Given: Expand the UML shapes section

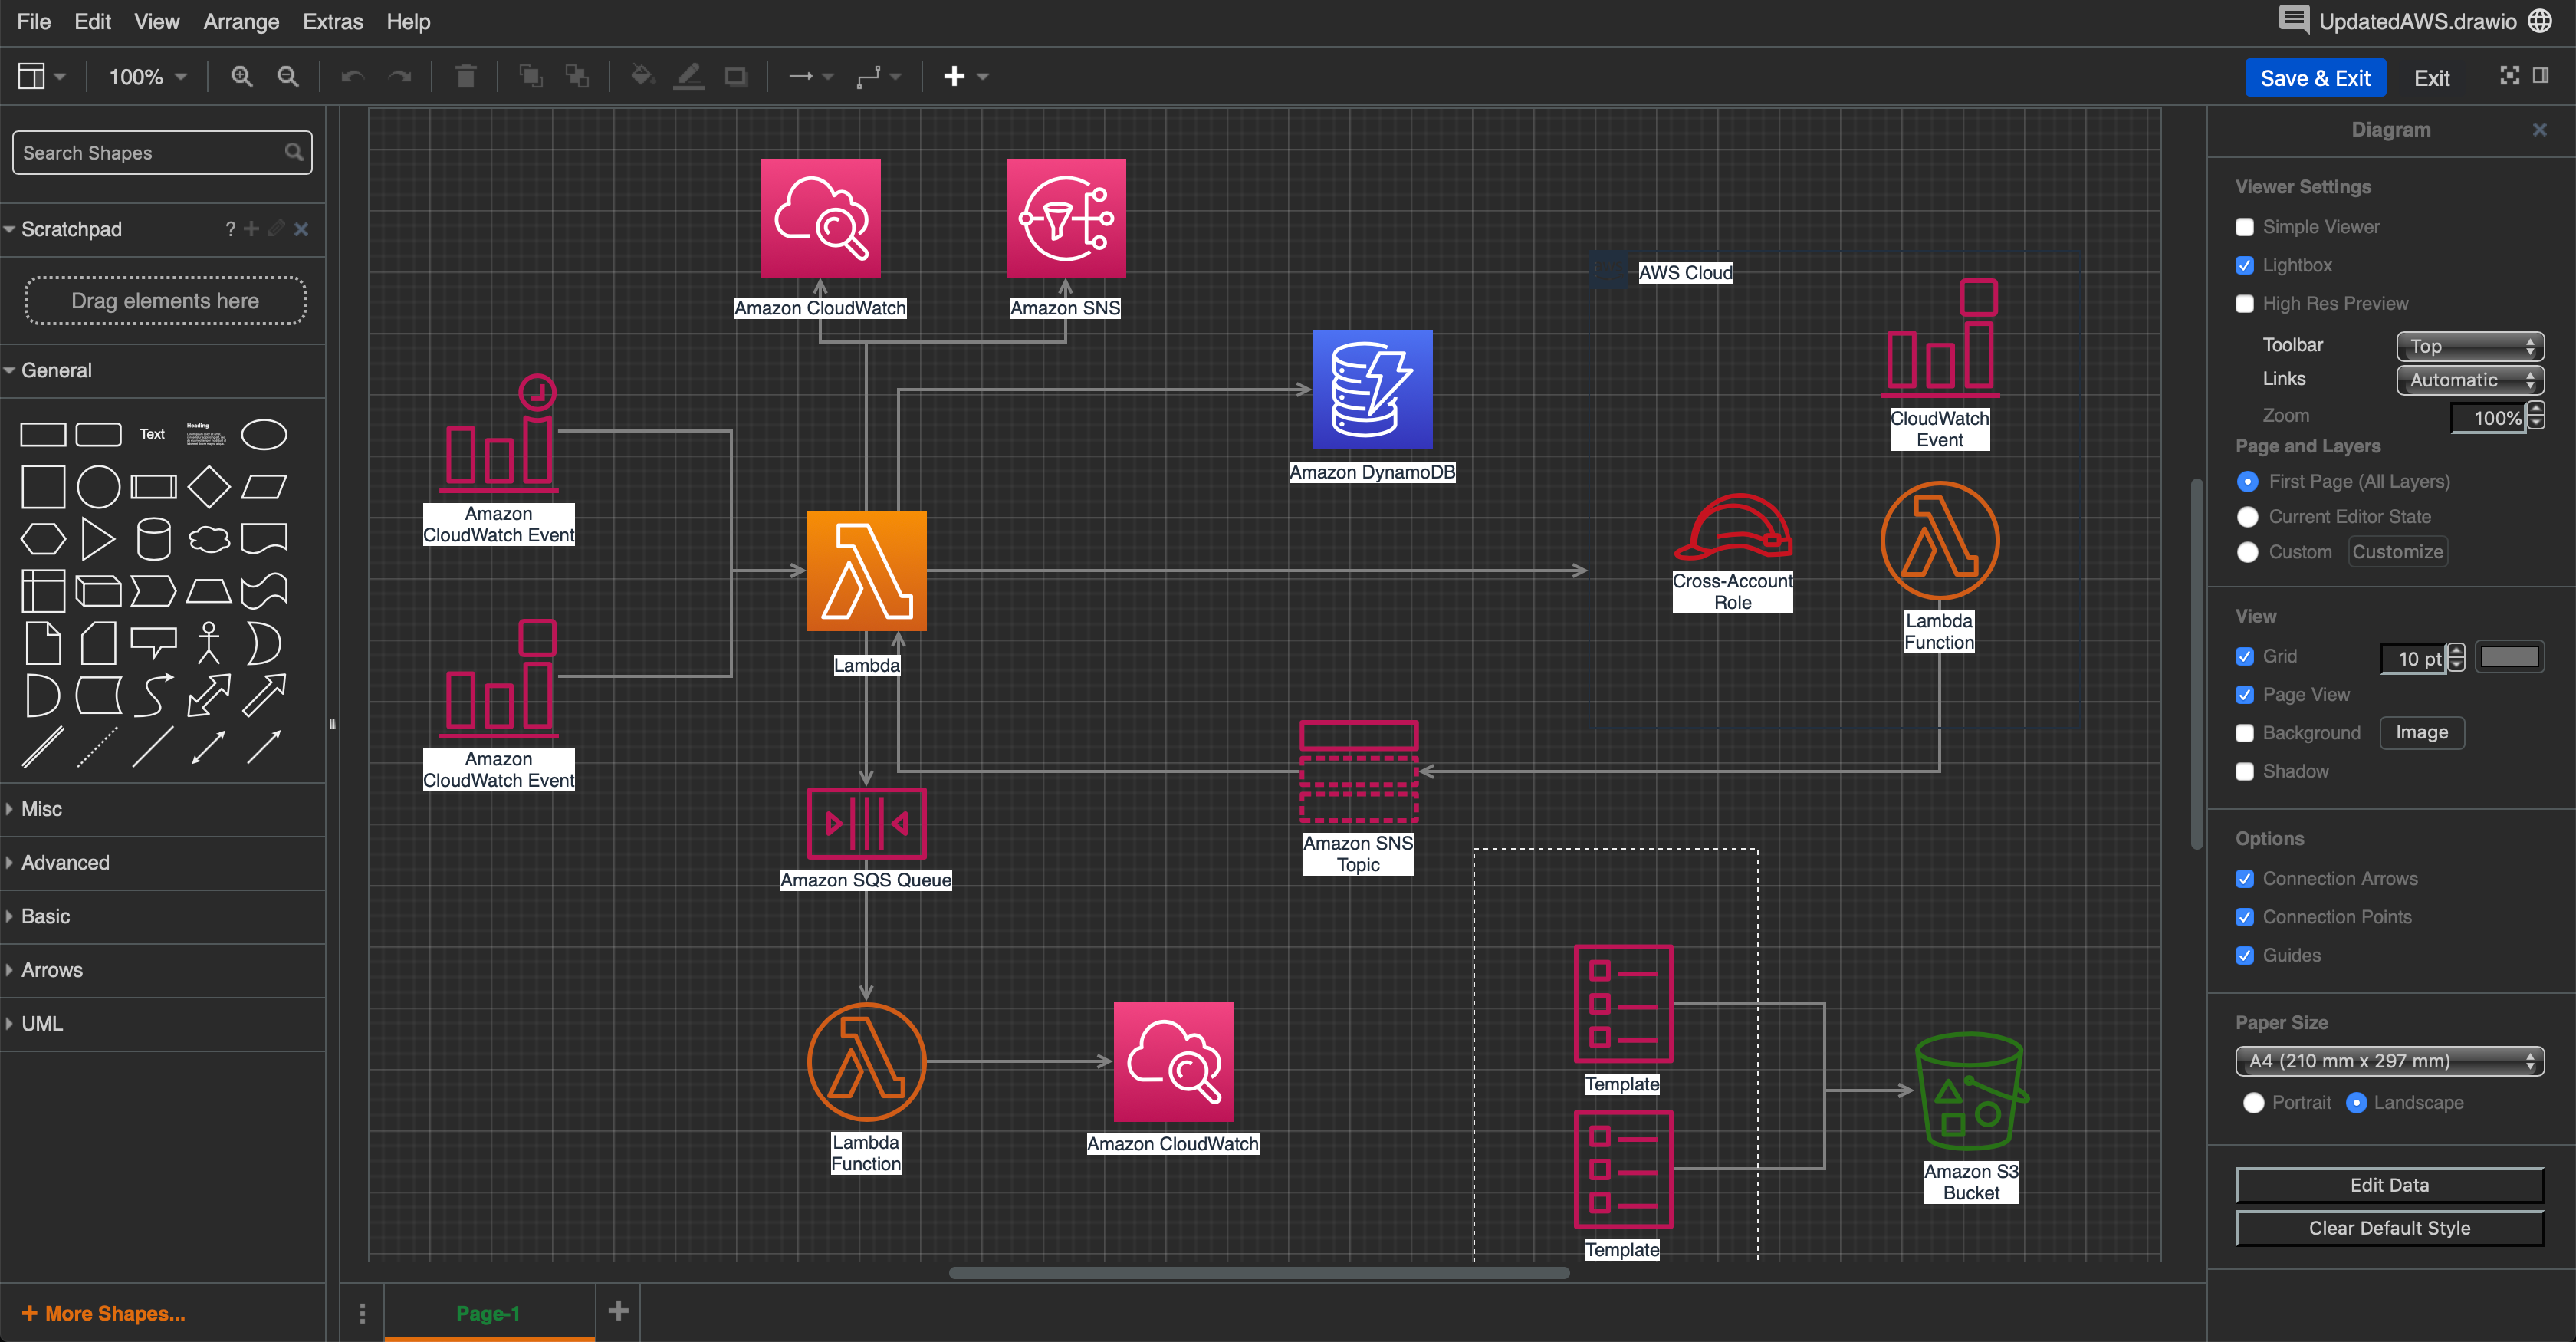Looking at the screenshot, I should [44, 1023].
